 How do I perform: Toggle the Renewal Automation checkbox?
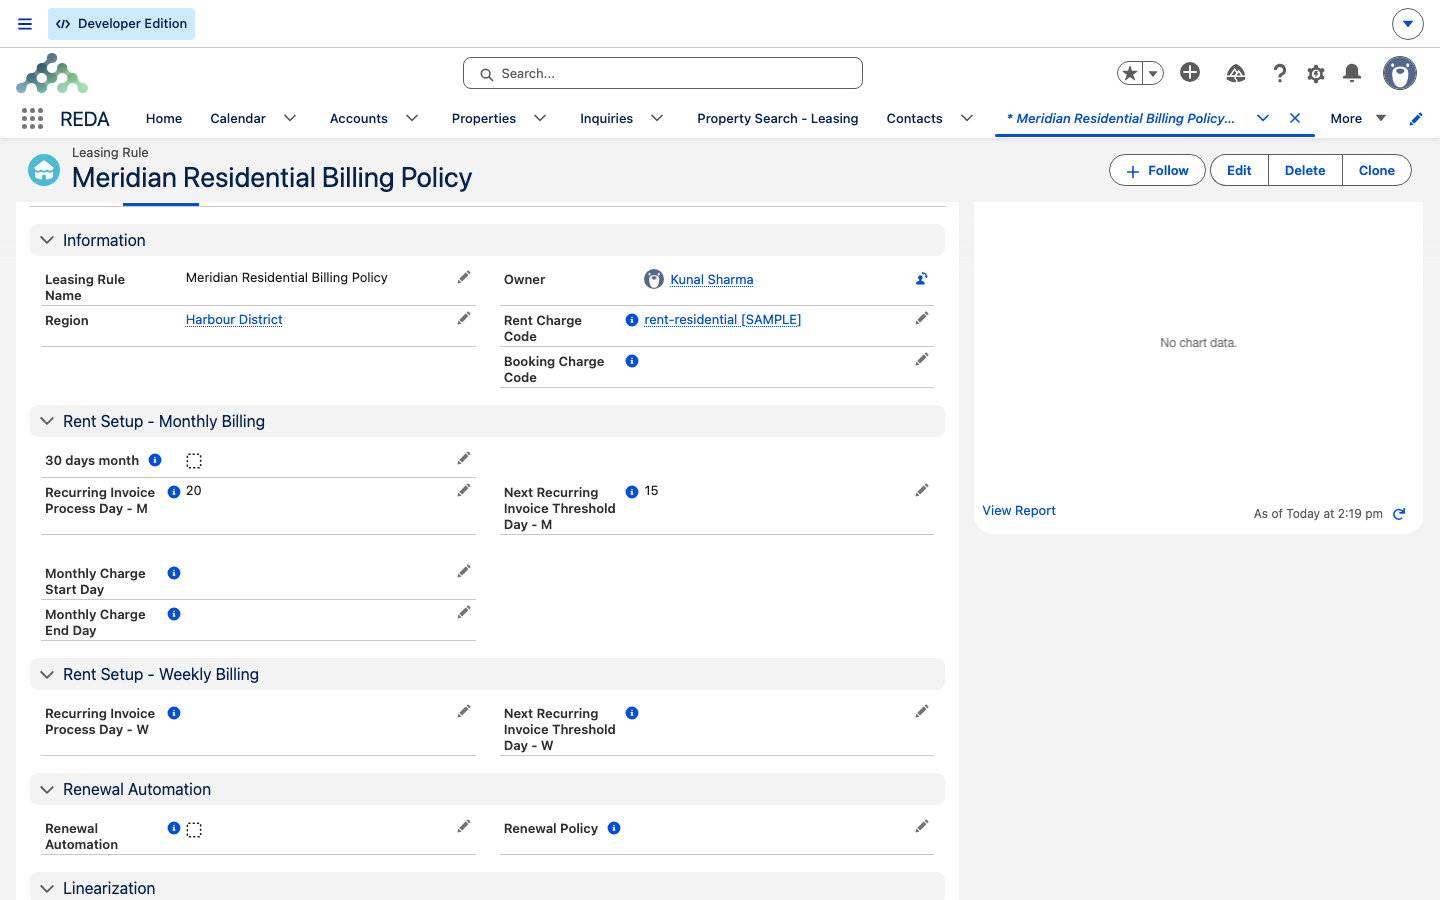[194, 830]
